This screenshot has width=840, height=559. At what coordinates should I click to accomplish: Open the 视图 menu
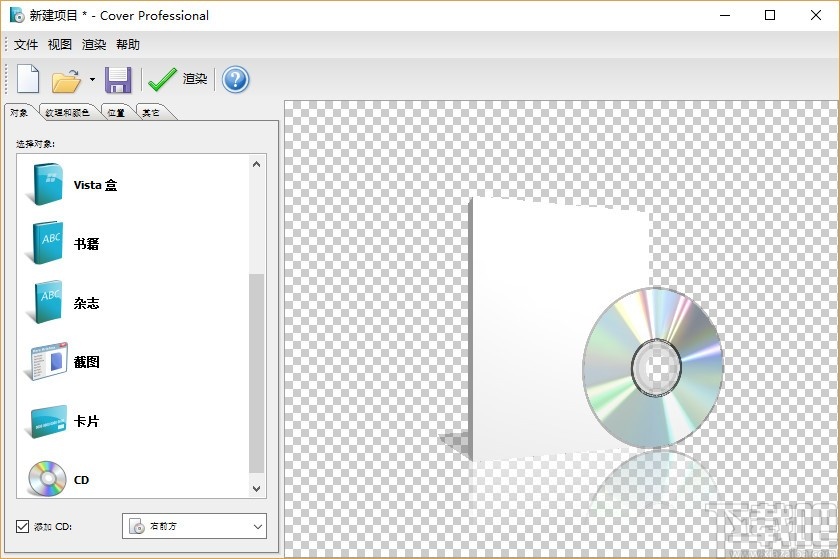pyautogui.click(x=59, y=44)
